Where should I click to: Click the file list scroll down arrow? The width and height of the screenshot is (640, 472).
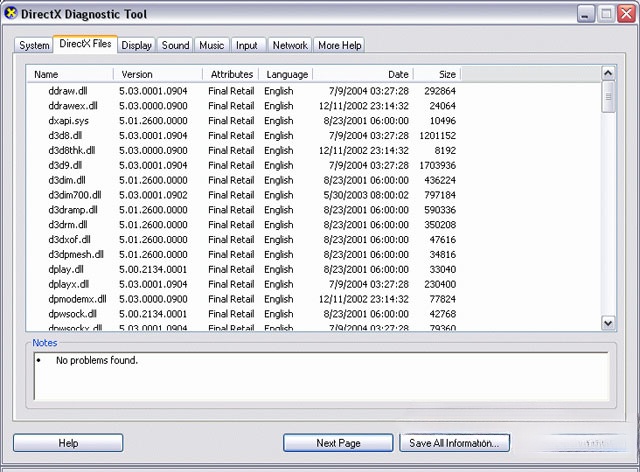[x=608, y=323]
